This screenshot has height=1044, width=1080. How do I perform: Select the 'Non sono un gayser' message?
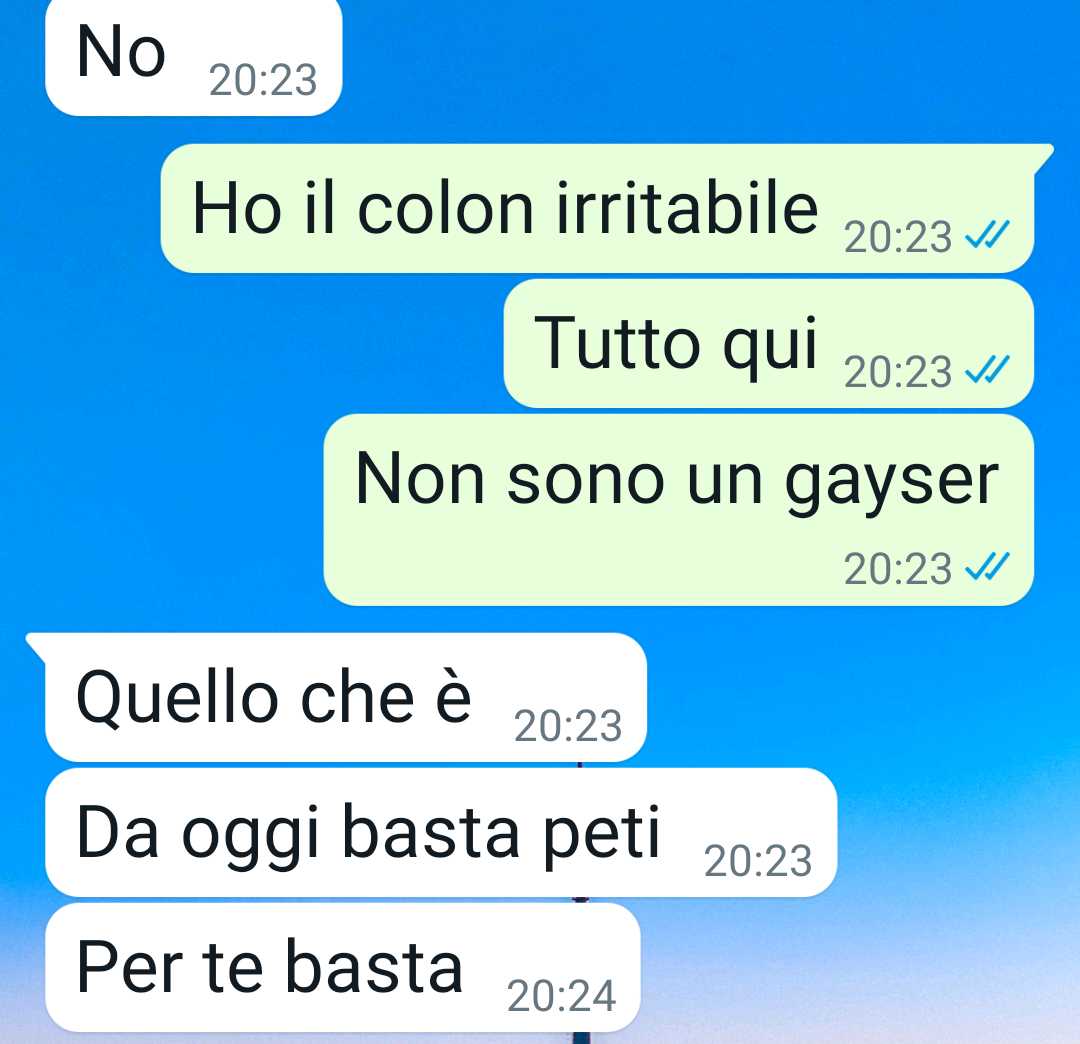pyautogui.click(x=678, y=510)
